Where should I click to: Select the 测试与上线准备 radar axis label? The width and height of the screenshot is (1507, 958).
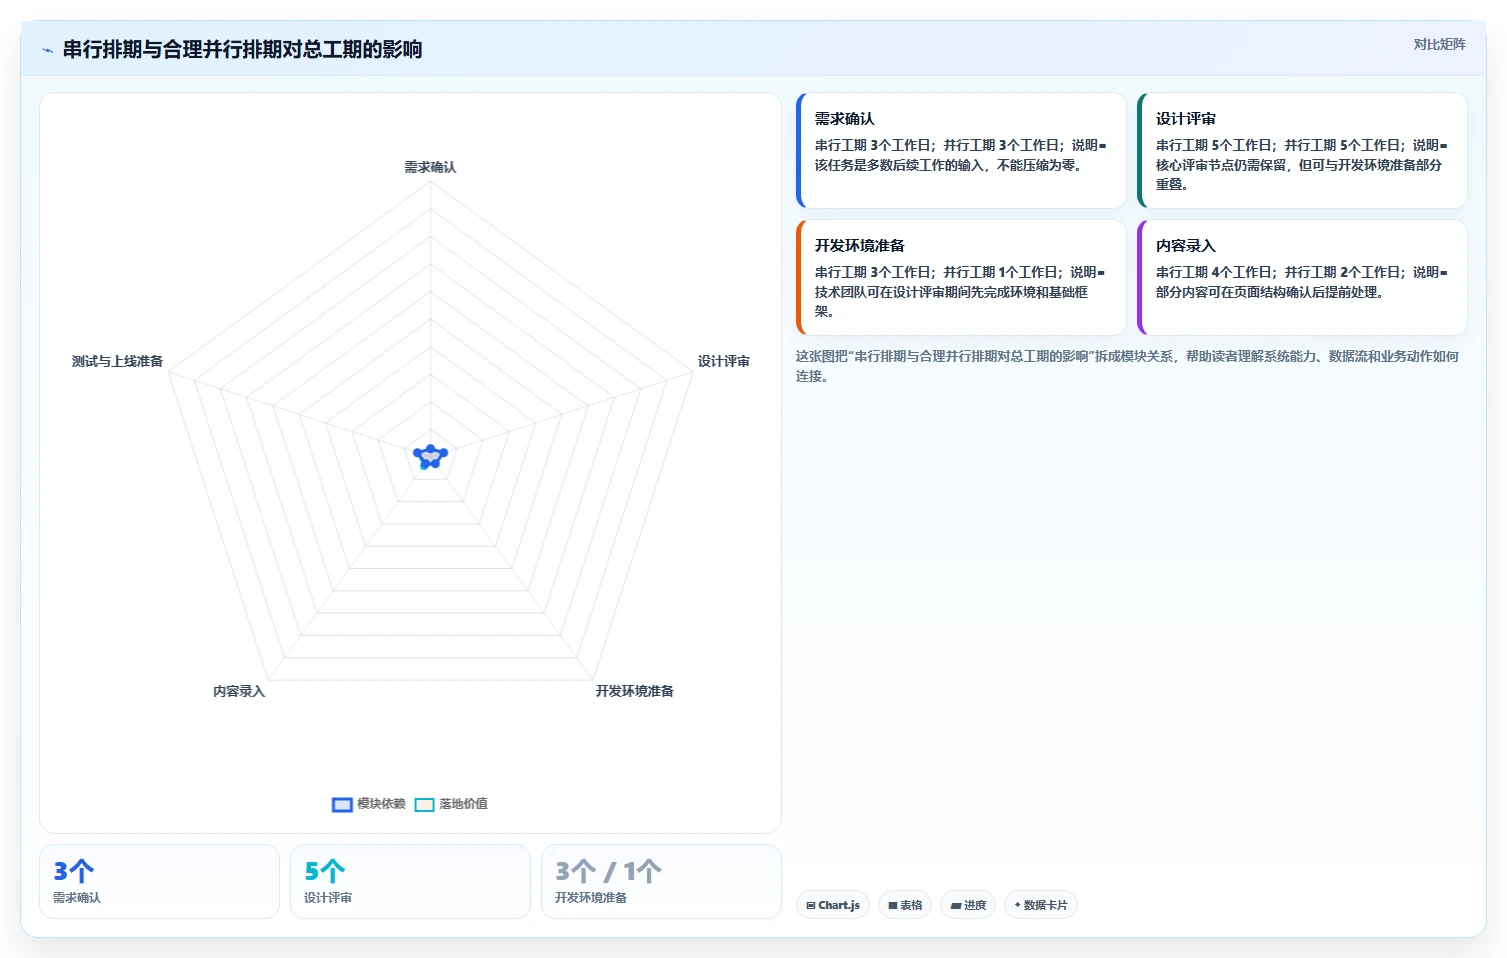coord(117,361)
